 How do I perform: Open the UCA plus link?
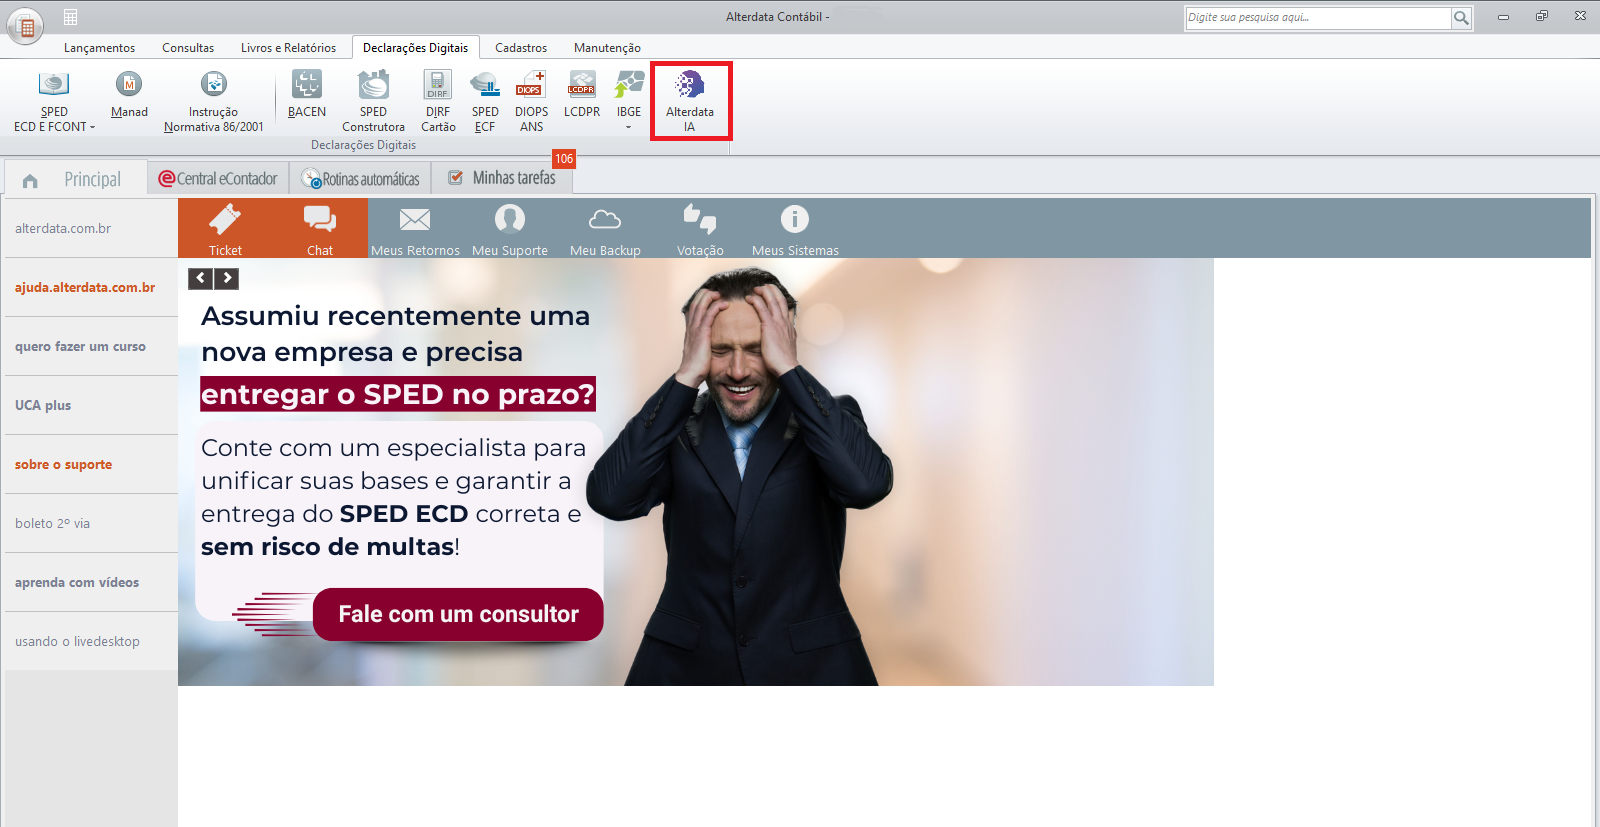pos(43,406)
